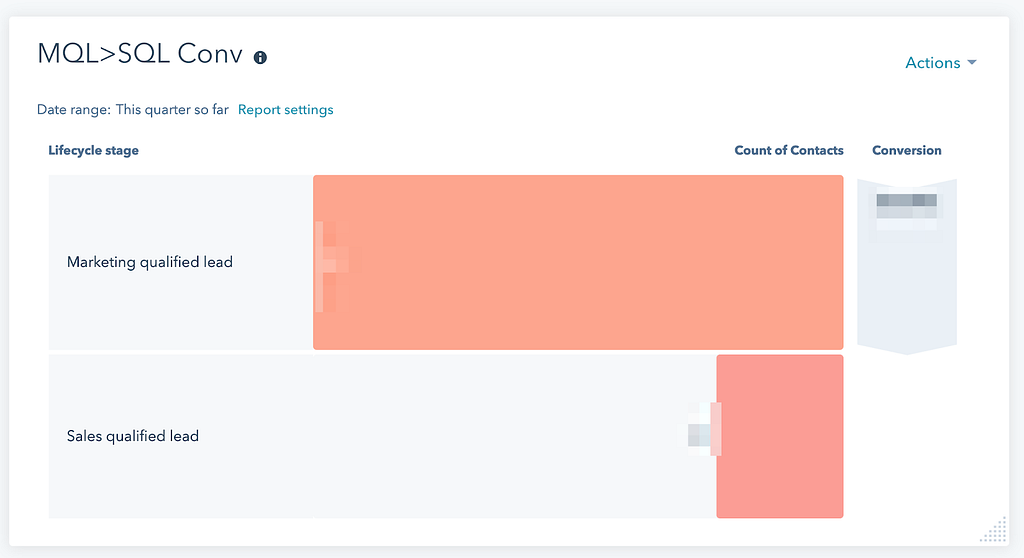1024x558 pixels.
Task: Click the blurred count on the Marketing qualified bar
Action: [x=336, y=262]
